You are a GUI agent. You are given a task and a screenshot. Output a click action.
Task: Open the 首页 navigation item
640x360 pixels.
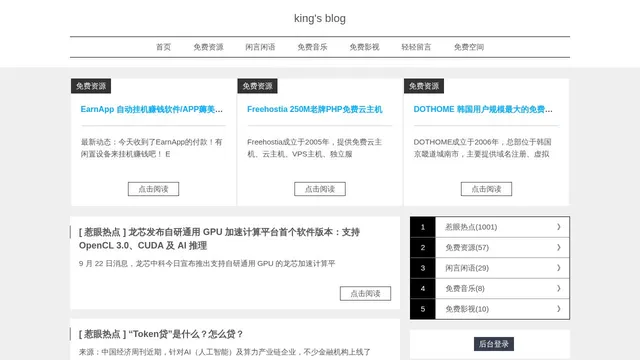(163, 47)
